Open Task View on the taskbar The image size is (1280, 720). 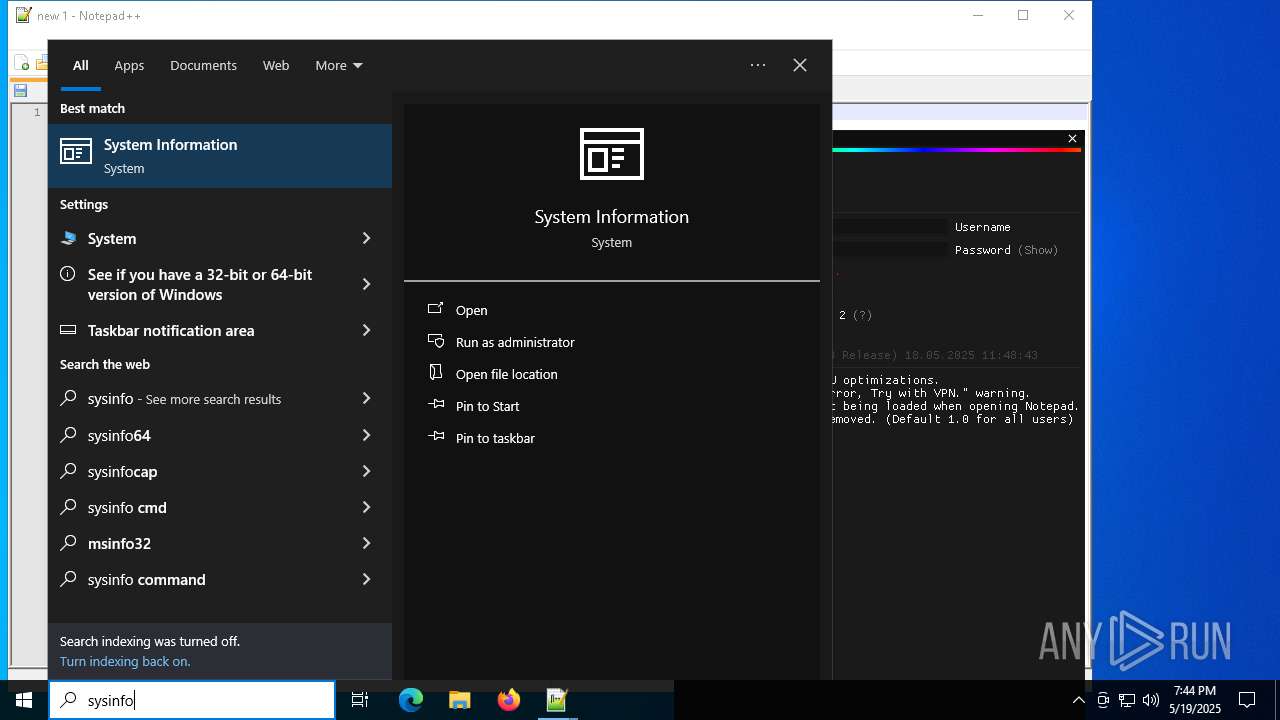(360, 700)
